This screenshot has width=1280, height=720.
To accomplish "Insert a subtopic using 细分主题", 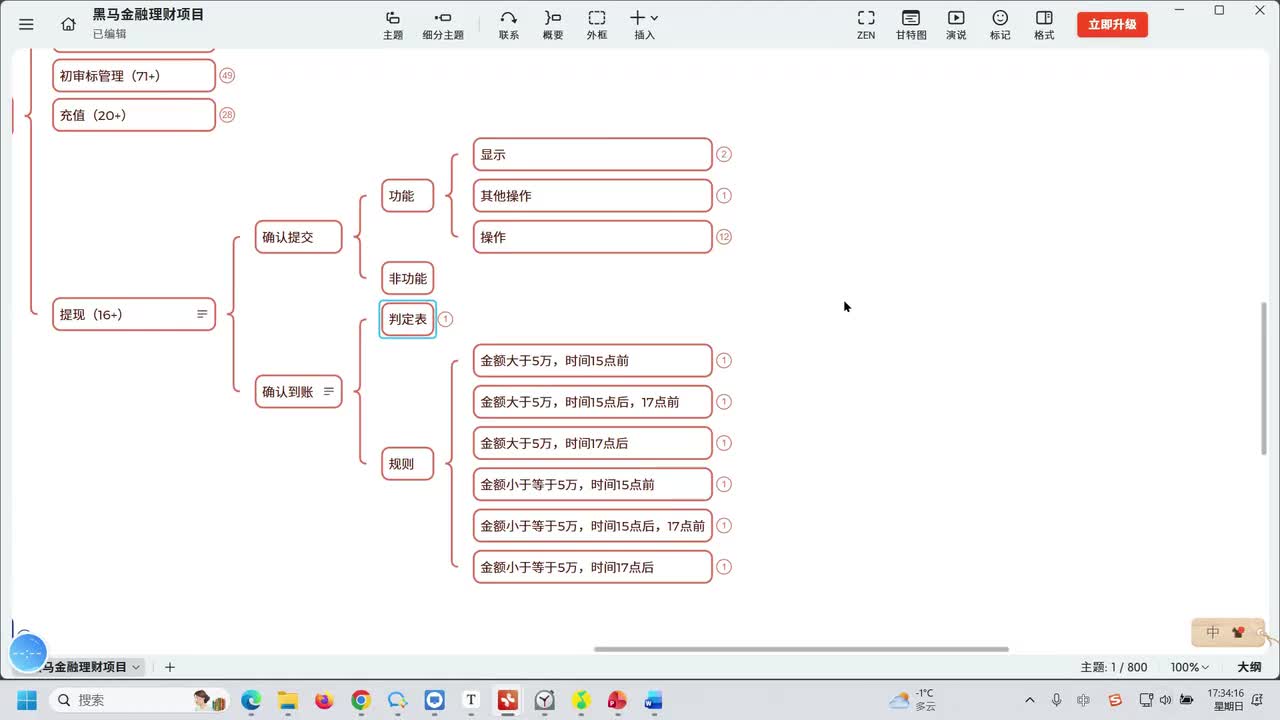I will point(443,25).
